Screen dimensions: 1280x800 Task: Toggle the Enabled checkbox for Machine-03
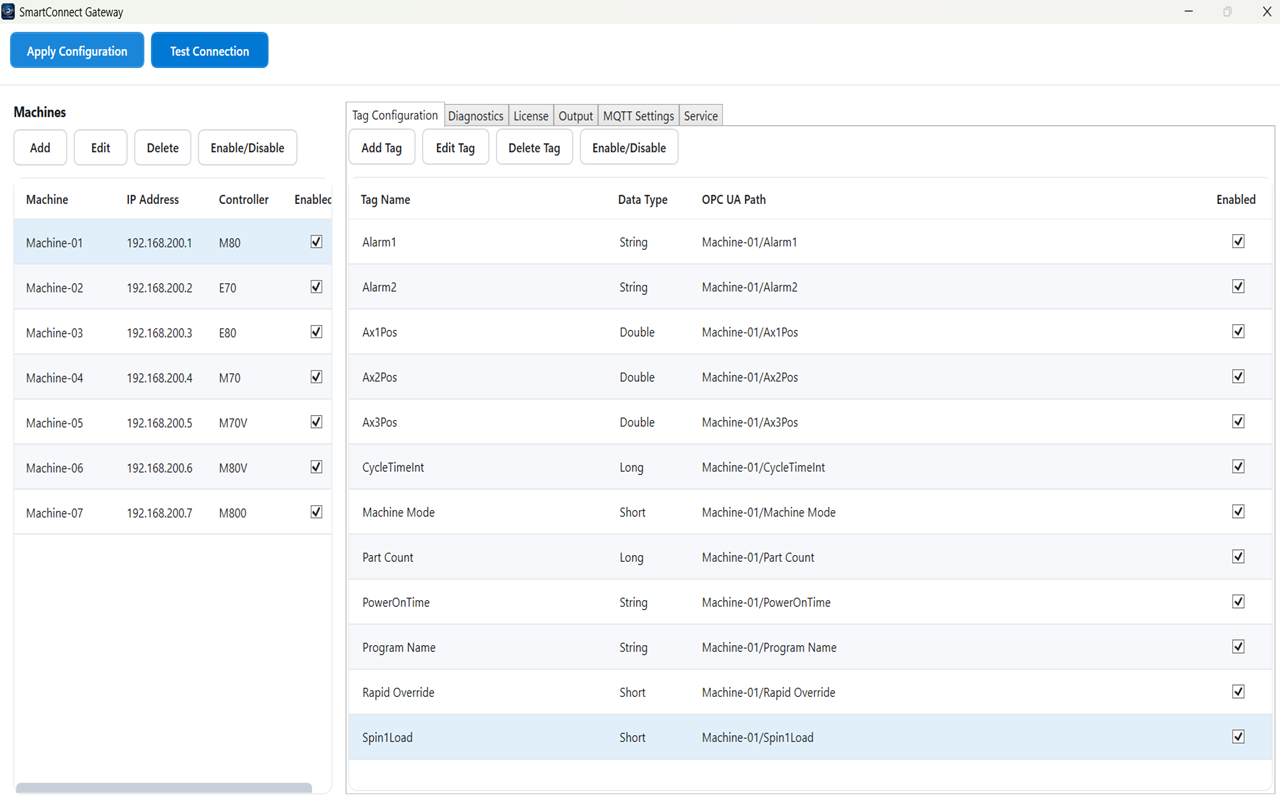tap(317, 332)
